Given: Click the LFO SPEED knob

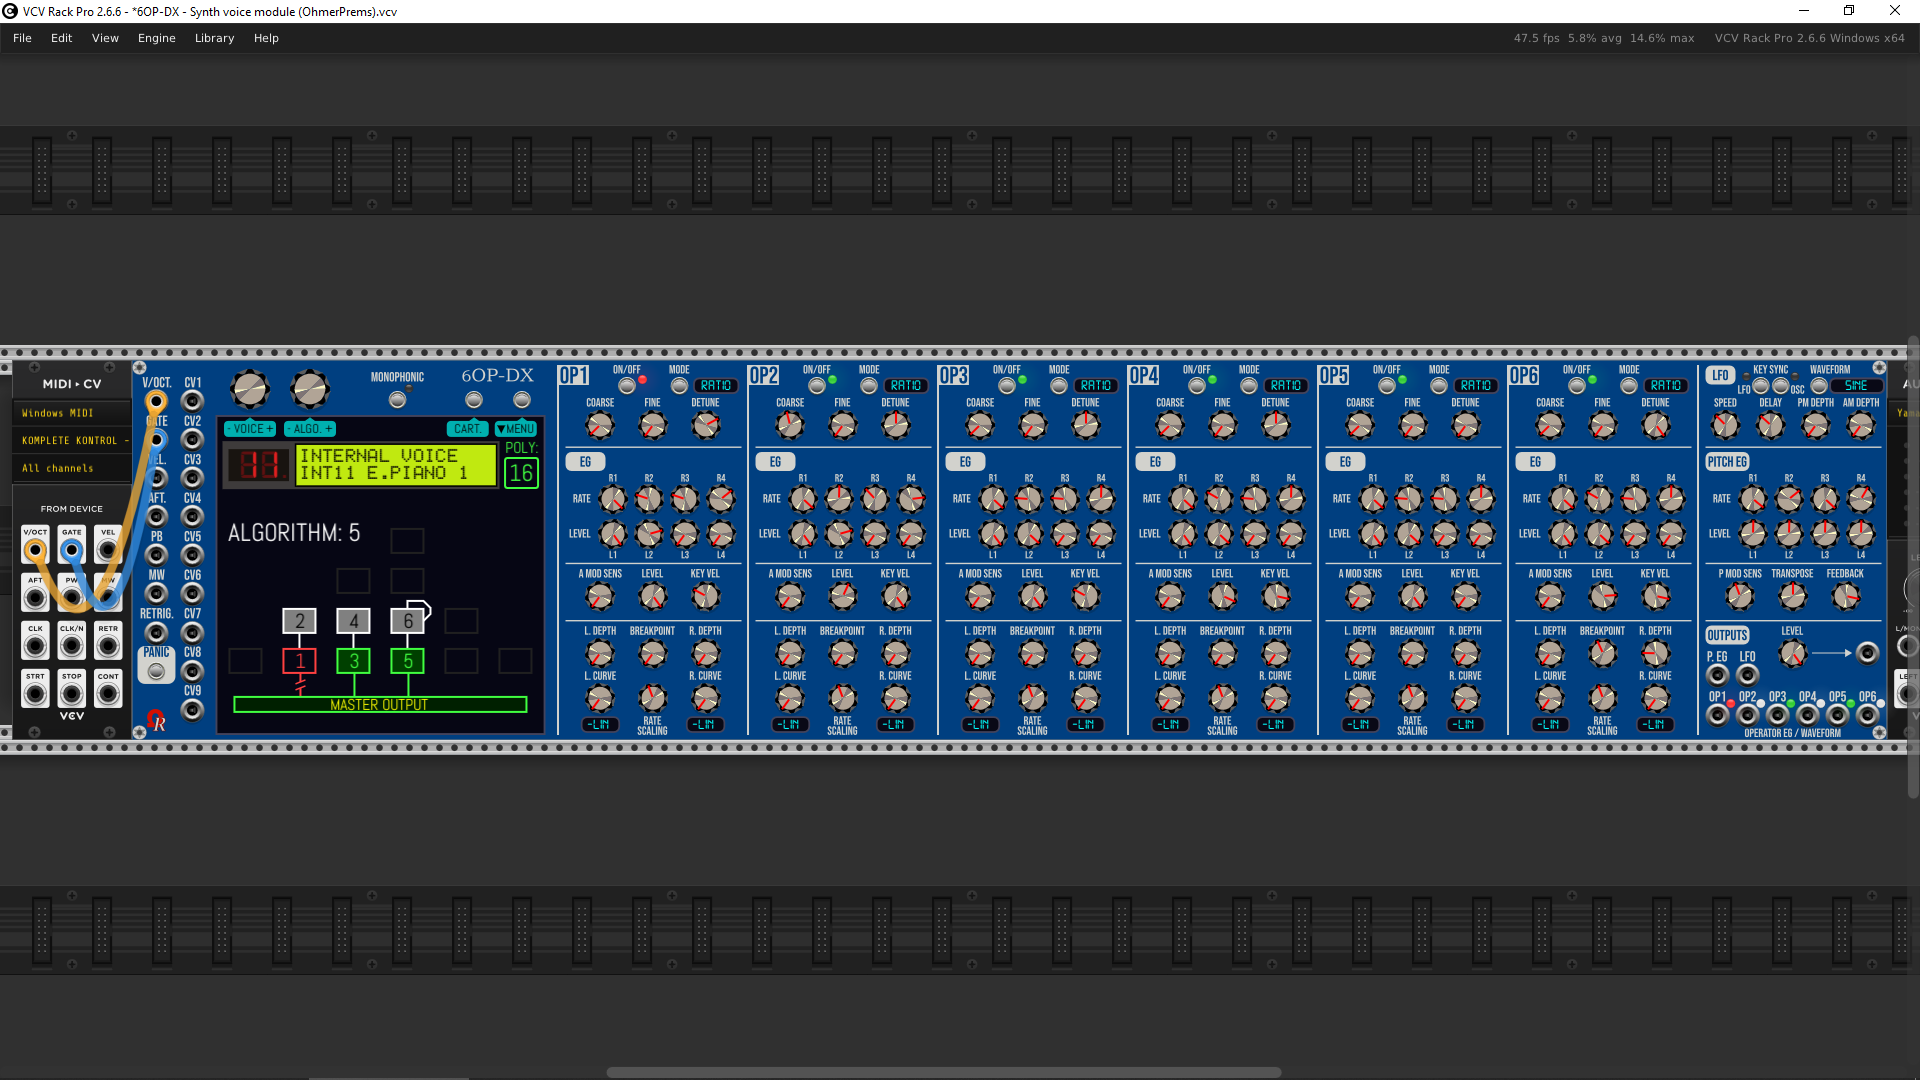Looking at the screenshot, I should [x=1725, y=425].
